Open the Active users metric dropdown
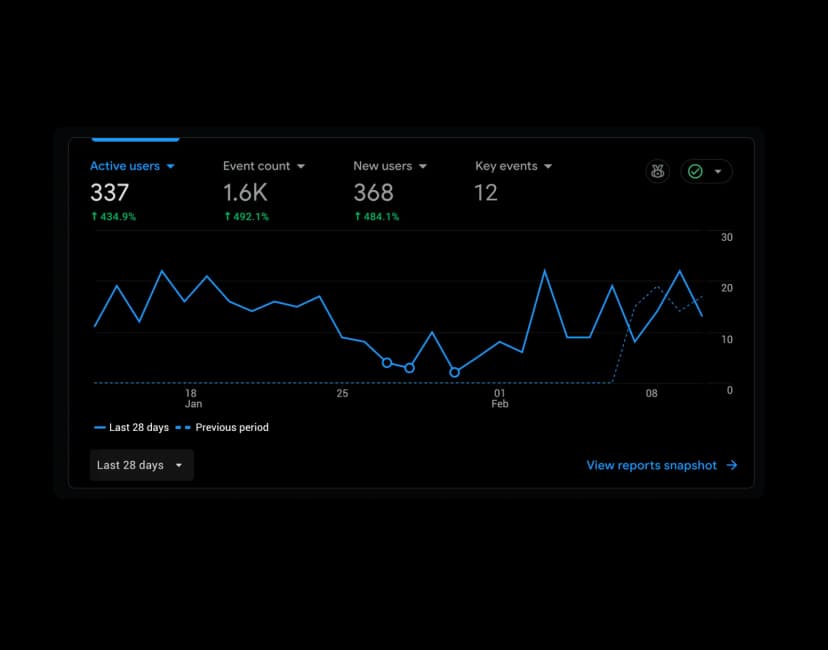Image resolution: width=828 pixels, height=650 pixels. 171,166
